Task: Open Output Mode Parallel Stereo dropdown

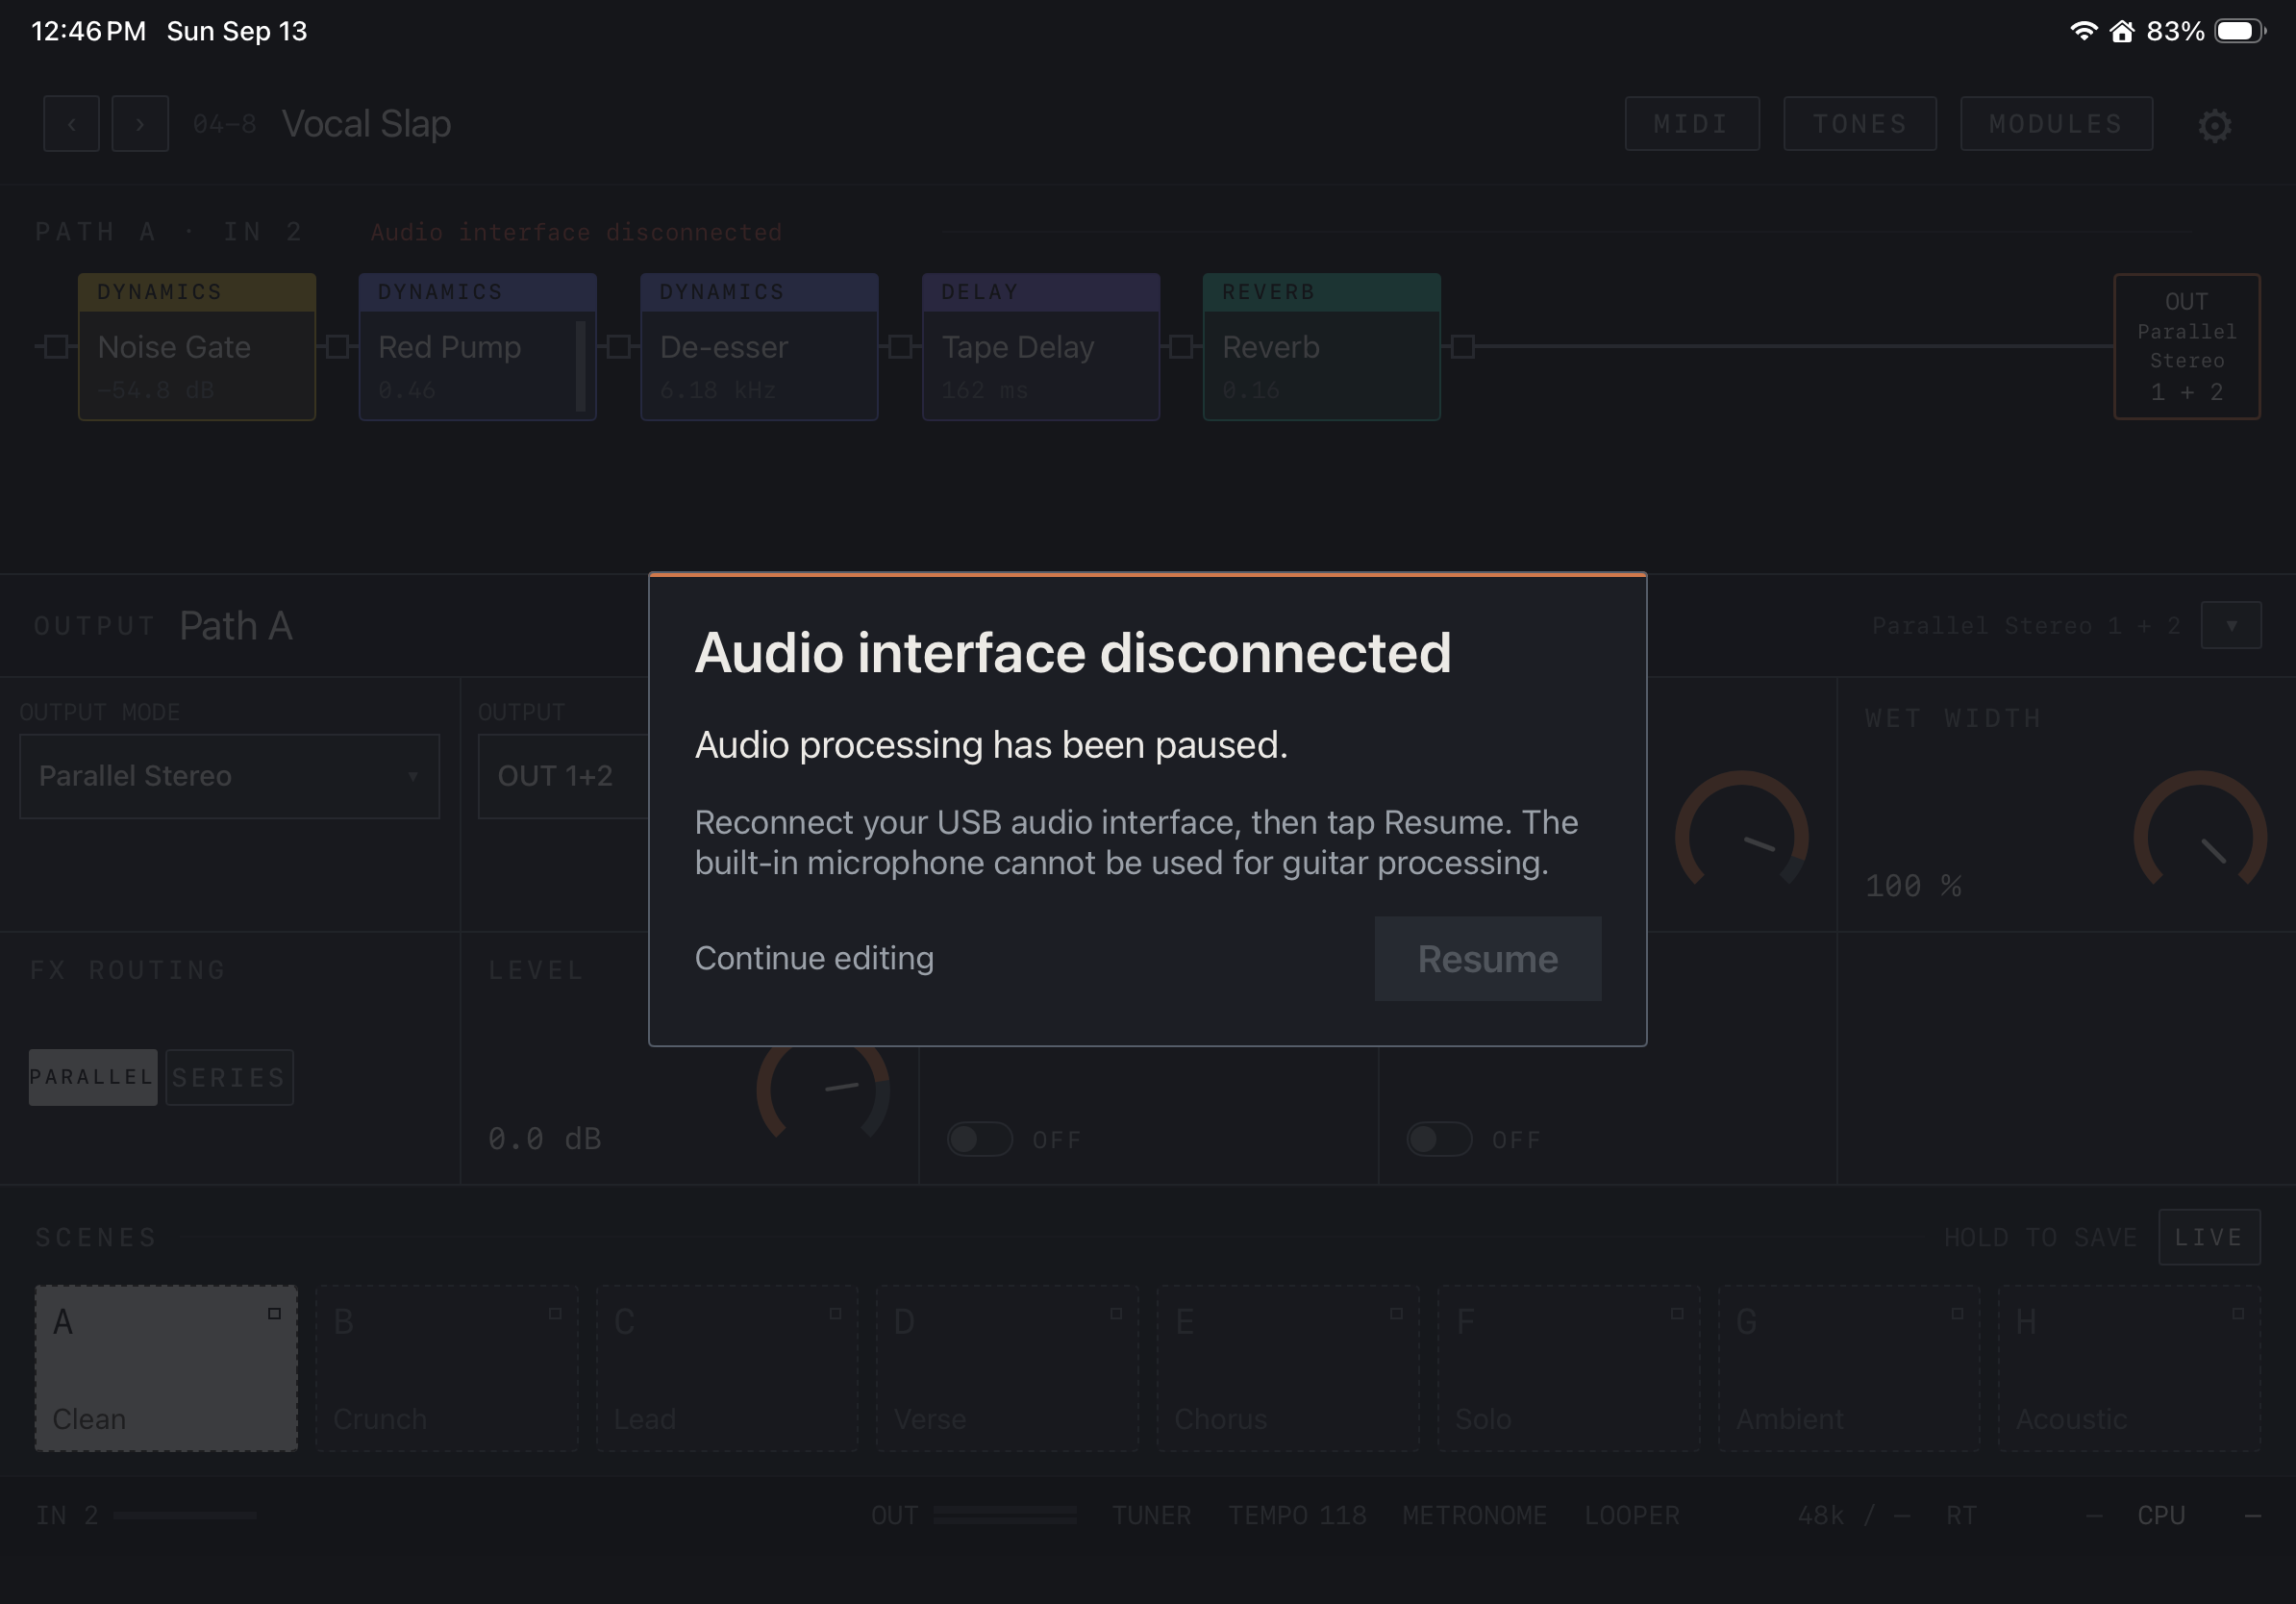Action: pos(230,776)
